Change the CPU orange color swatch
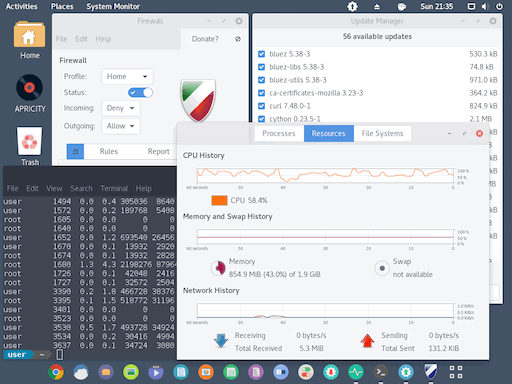 (219, 200)
